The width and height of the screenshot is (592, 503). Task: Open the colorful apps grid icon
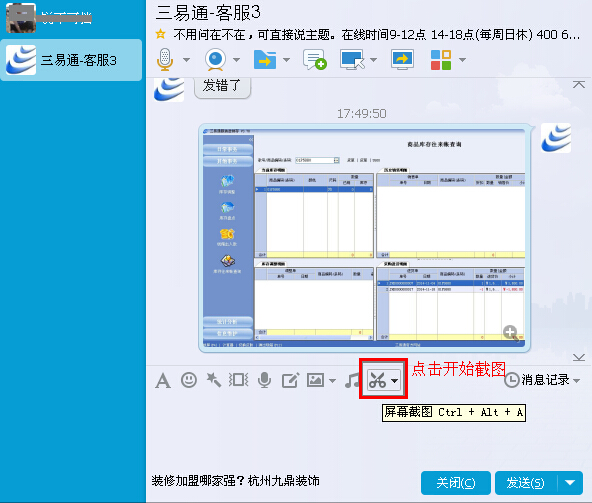441,60
